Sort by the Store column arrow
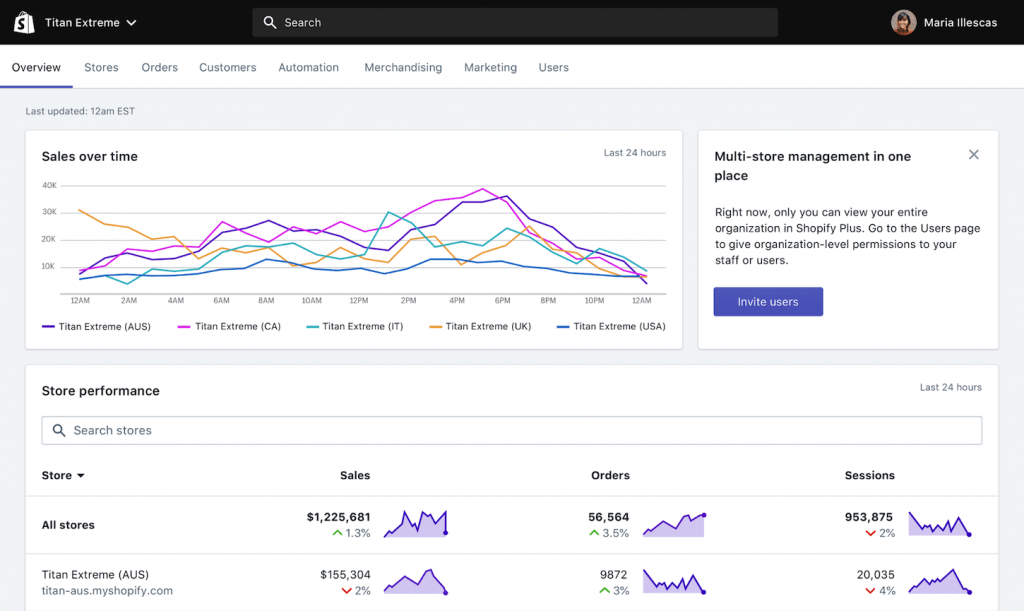The width and height of the screenshot is (1024, 611). coord(81,476)
